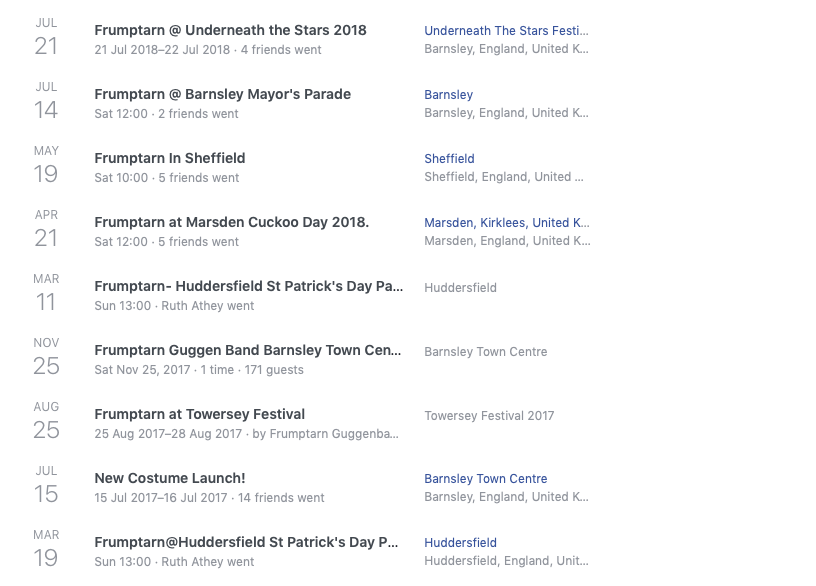Click the NOV 25 date badge
Image resolution: width=816 pixels, height=586 pixels.
(46, 357)
